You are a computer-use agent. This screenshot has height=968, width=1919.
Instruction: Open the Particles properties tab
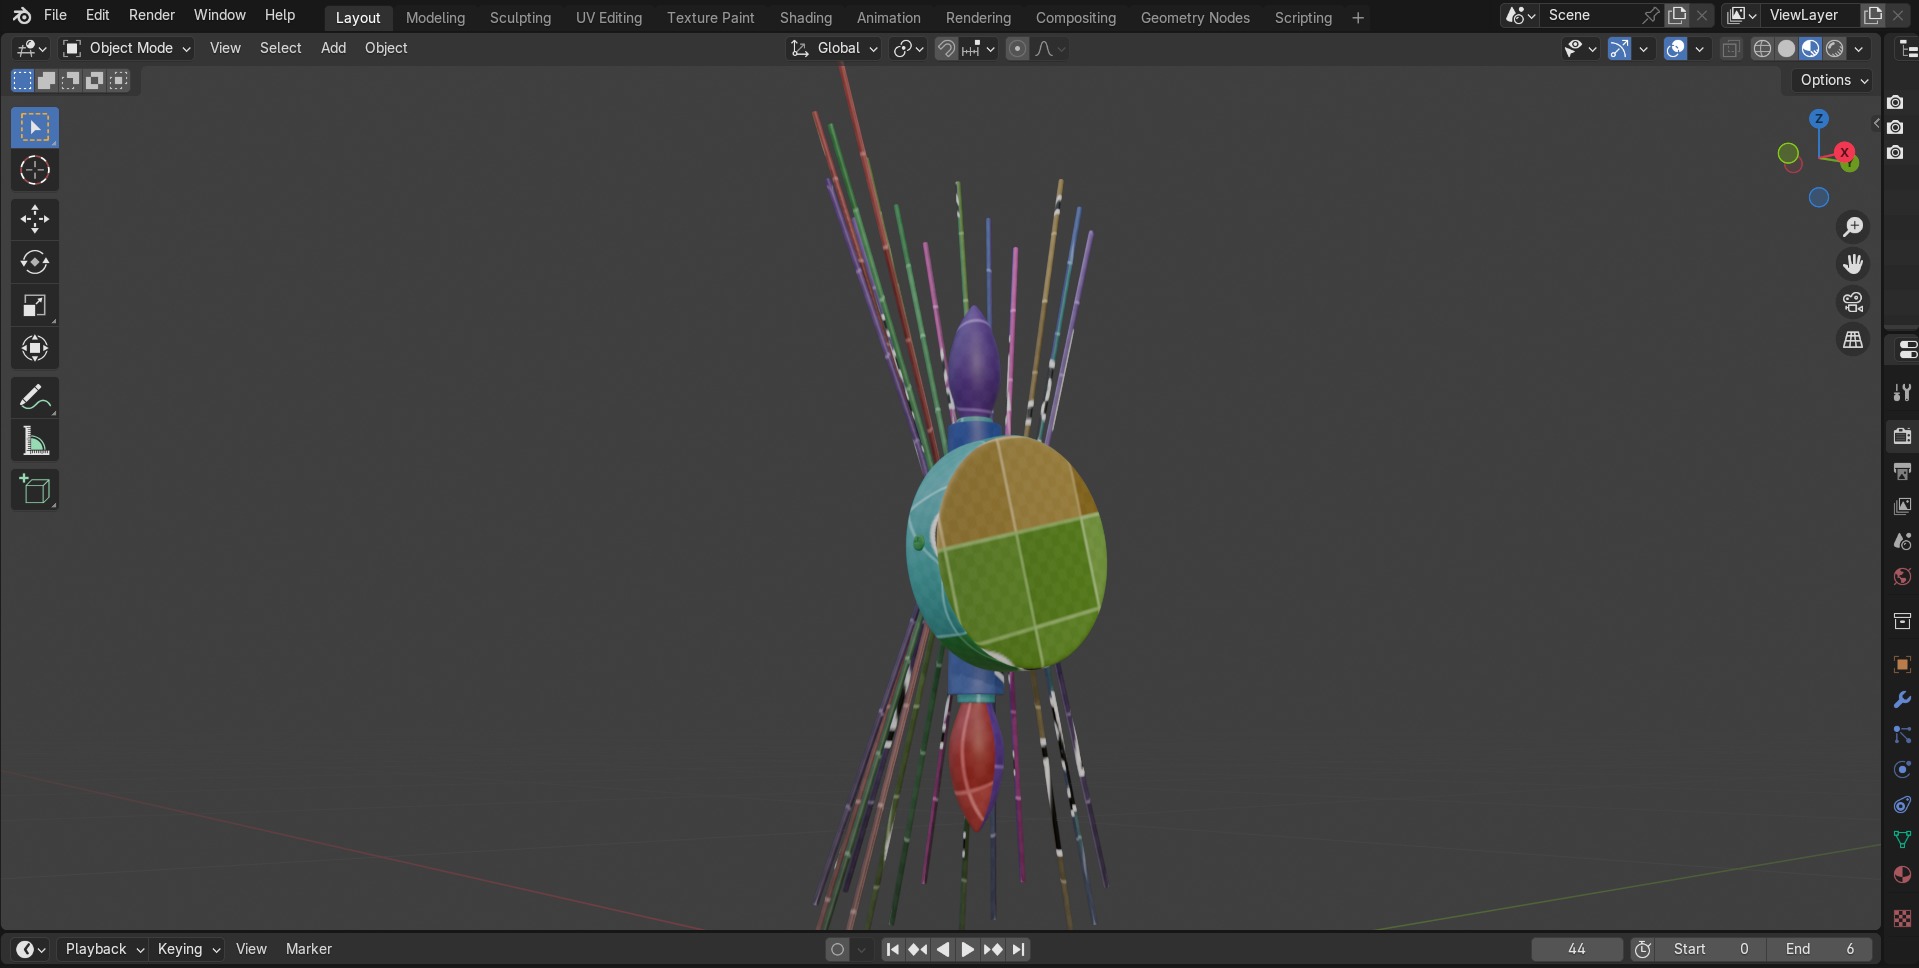click(1902, 735)
